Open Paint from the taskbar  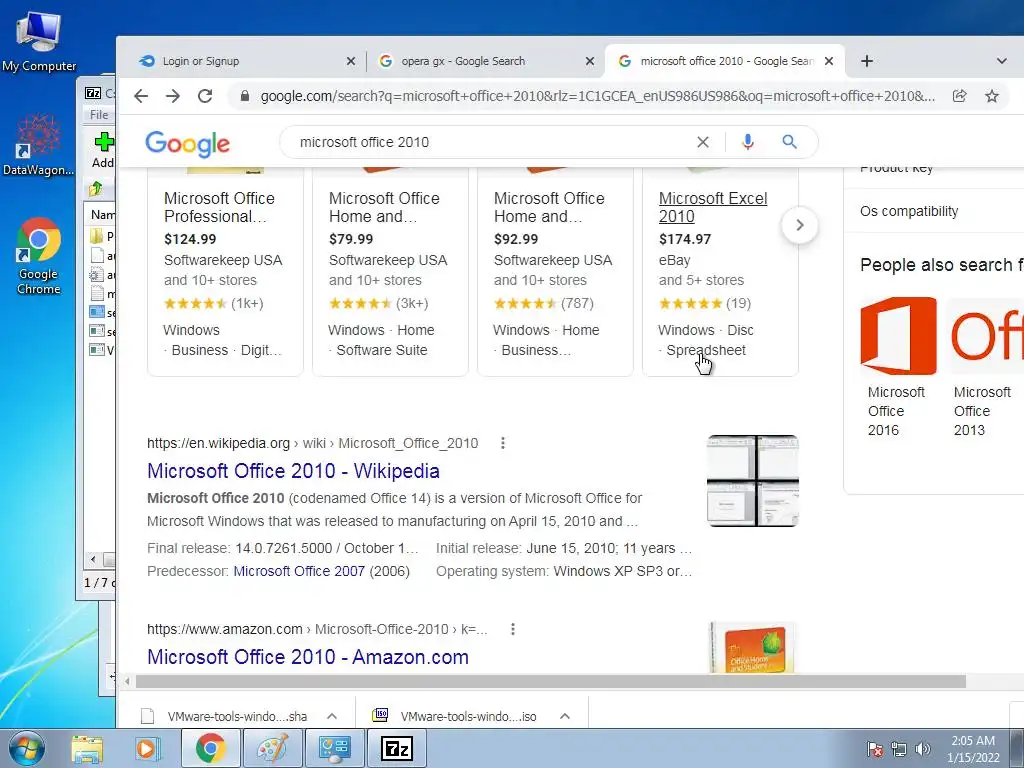[x=272, y=748]
